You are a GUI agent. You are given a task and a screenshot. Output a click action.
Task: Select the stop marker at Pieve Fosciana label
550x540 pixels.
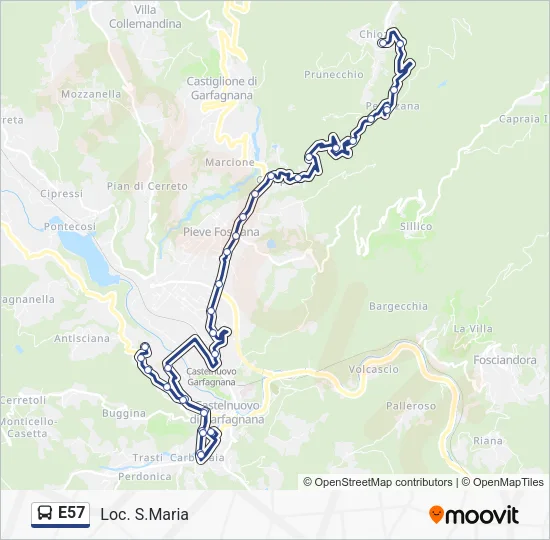tap(236, 235)
